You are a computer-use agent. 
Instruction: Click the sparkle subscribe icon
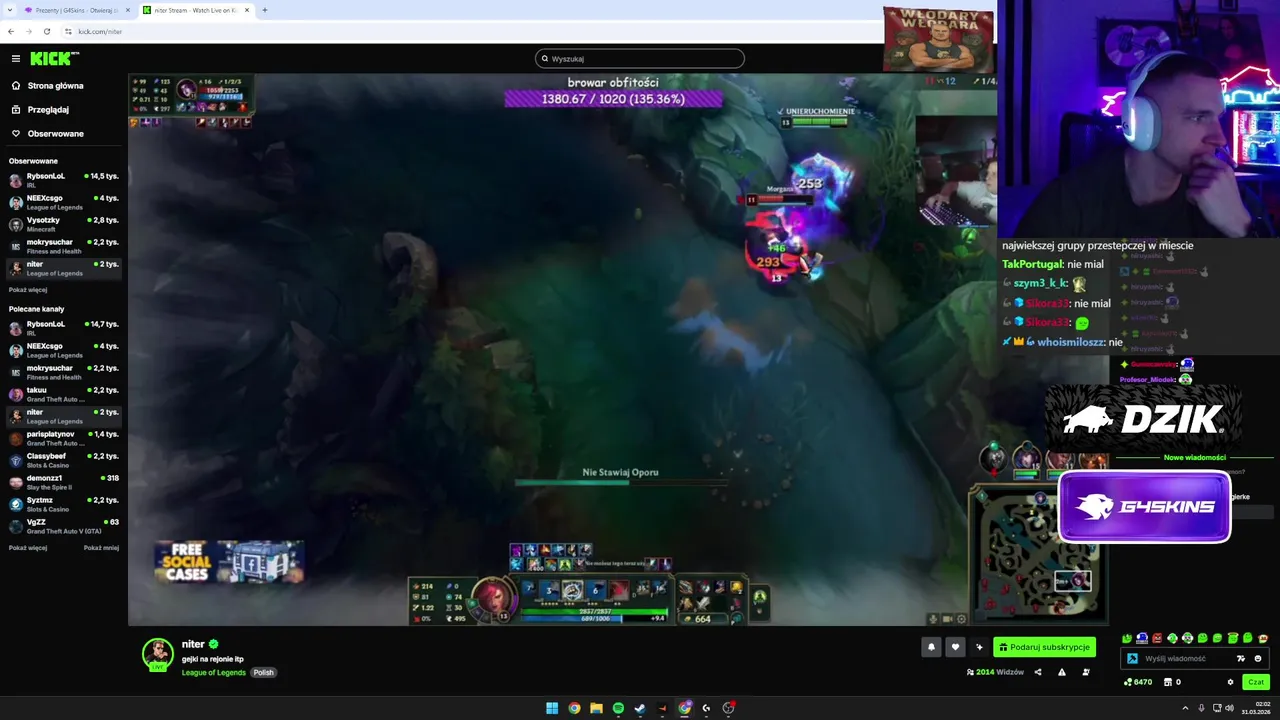point(979,647)
